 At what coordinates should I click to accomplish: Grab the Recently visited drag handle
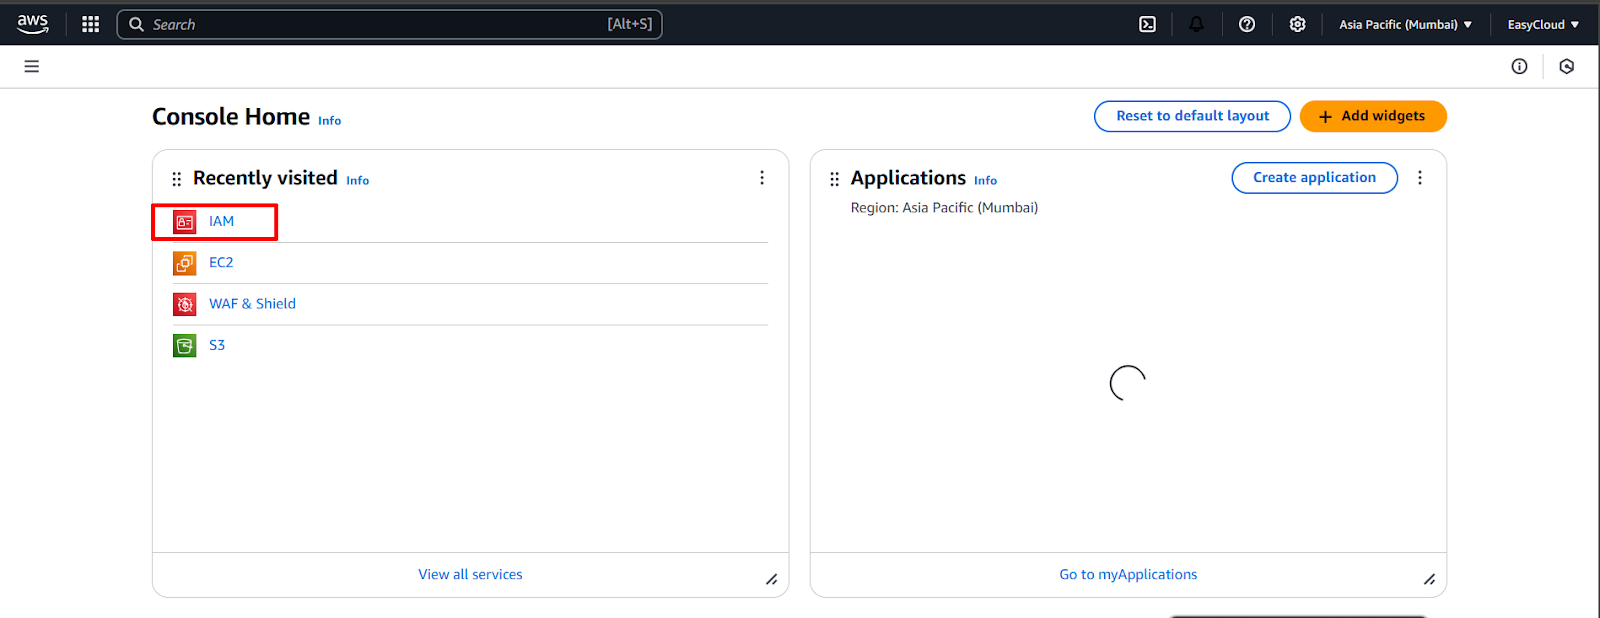(x=177, y=179)
